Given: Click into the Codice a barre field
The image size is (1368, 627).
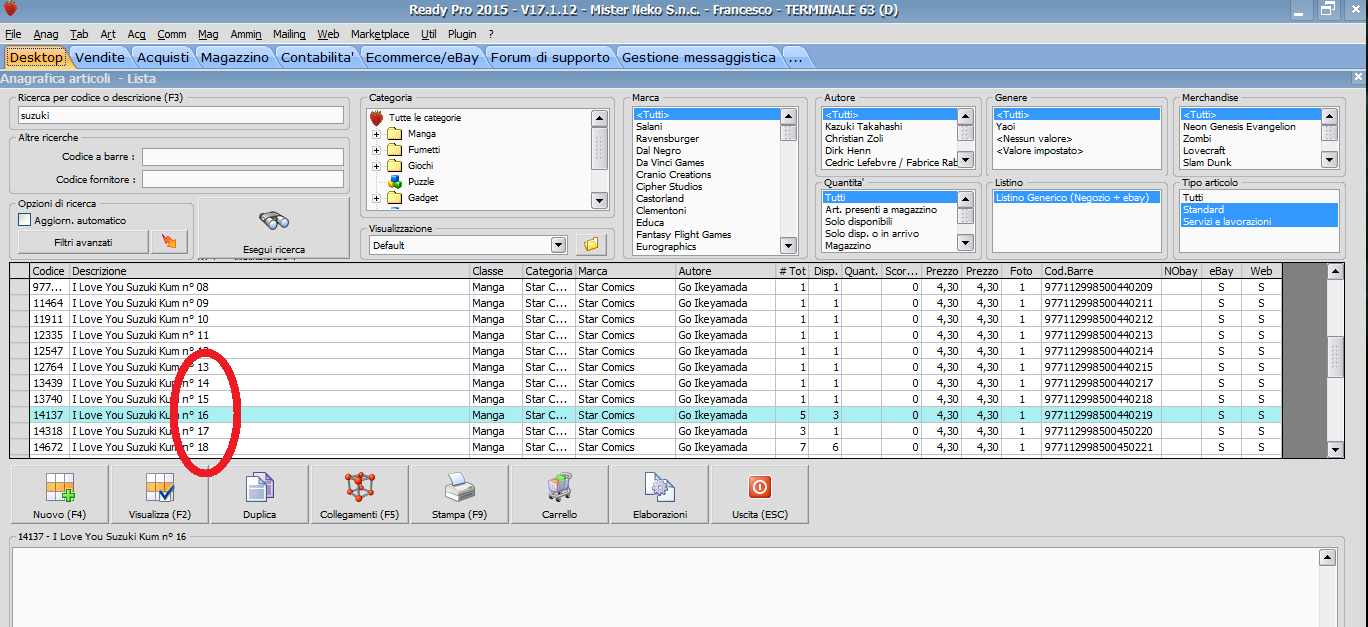Looking at the screenshot, I should [243, 157].
